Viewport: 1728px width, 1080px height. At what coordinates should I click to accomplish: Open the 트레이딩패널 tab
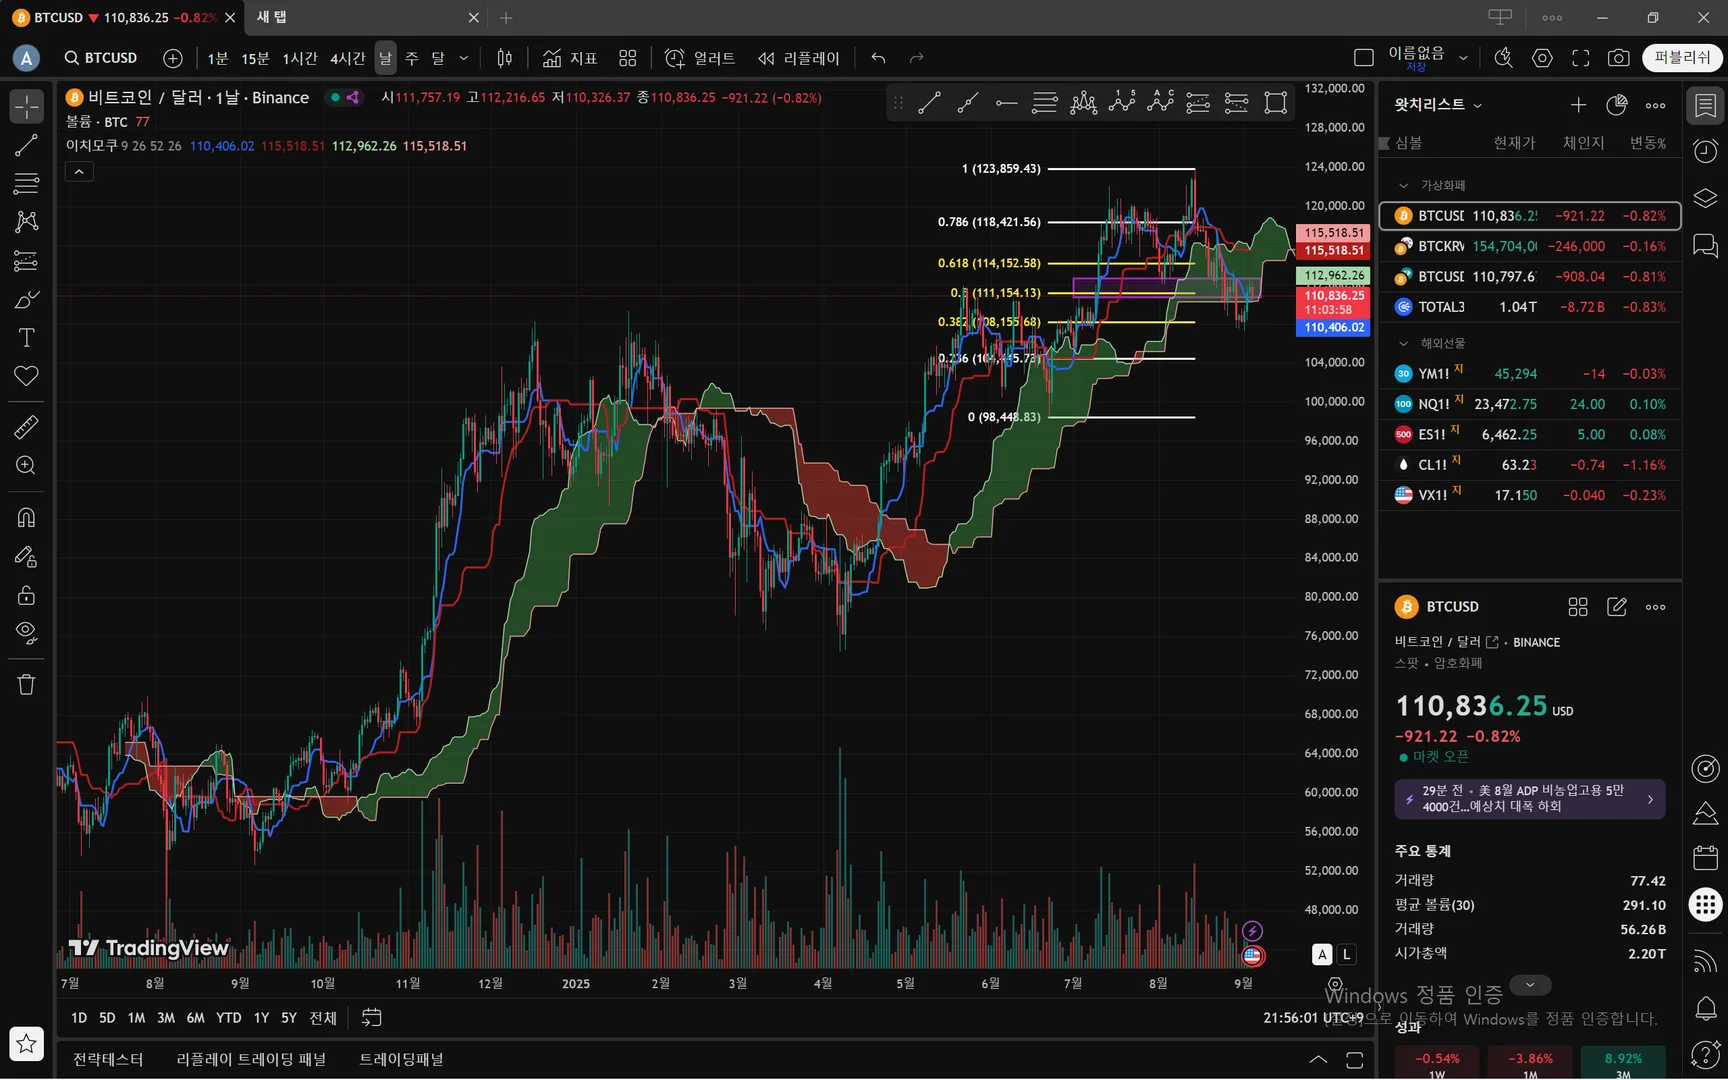401,1059
